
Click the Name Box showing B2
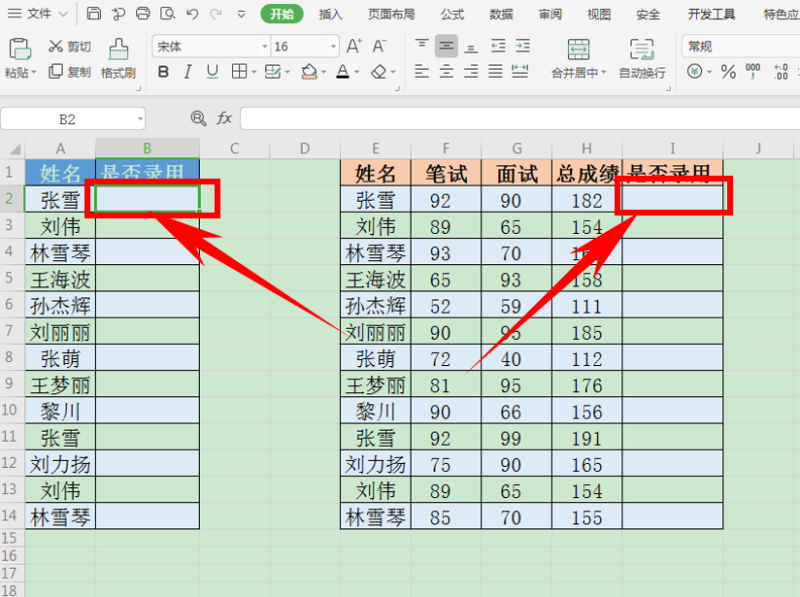[x=72, y=118]
